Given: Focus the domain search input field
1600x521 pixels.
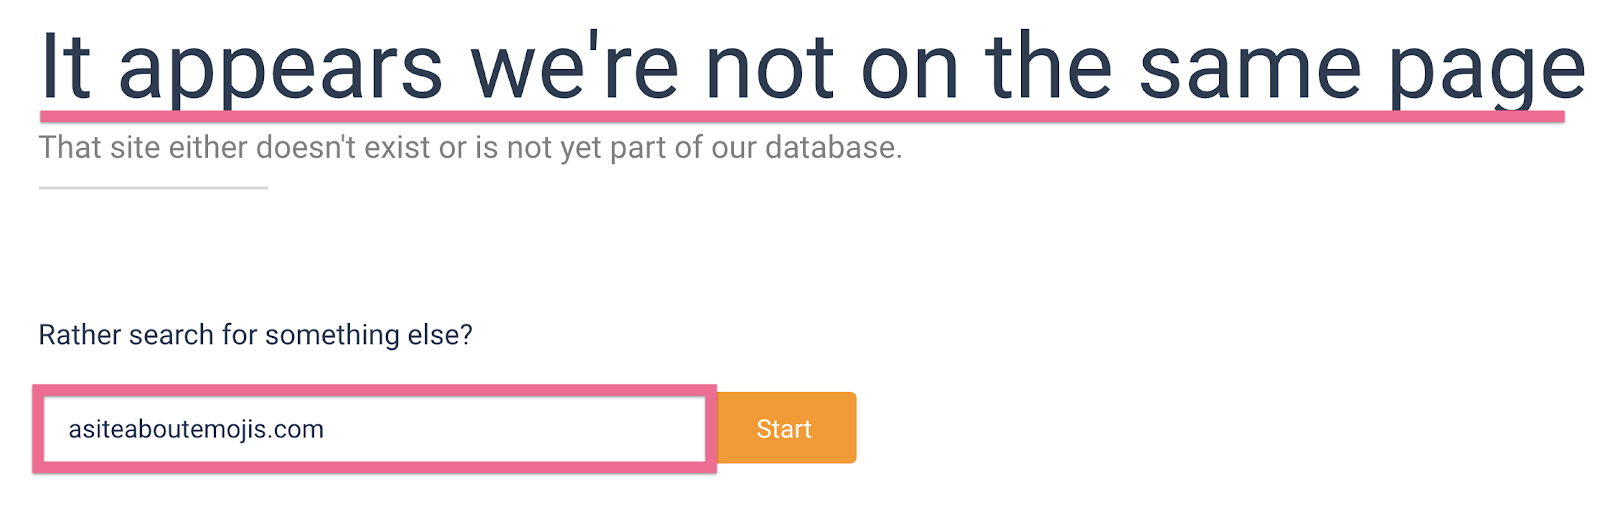Looking at the screenshot, I should [x=500, y=429].
